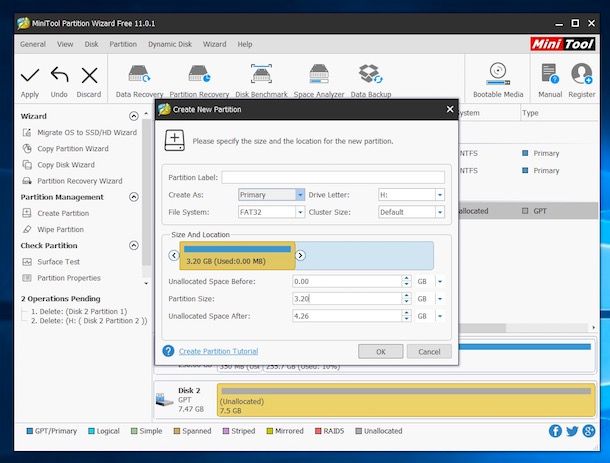The width and height of the screenshot is (610, 463).
Task: Open the Create Partition Tutorial link
Action: pyautogui.click(x=218, y=351)
